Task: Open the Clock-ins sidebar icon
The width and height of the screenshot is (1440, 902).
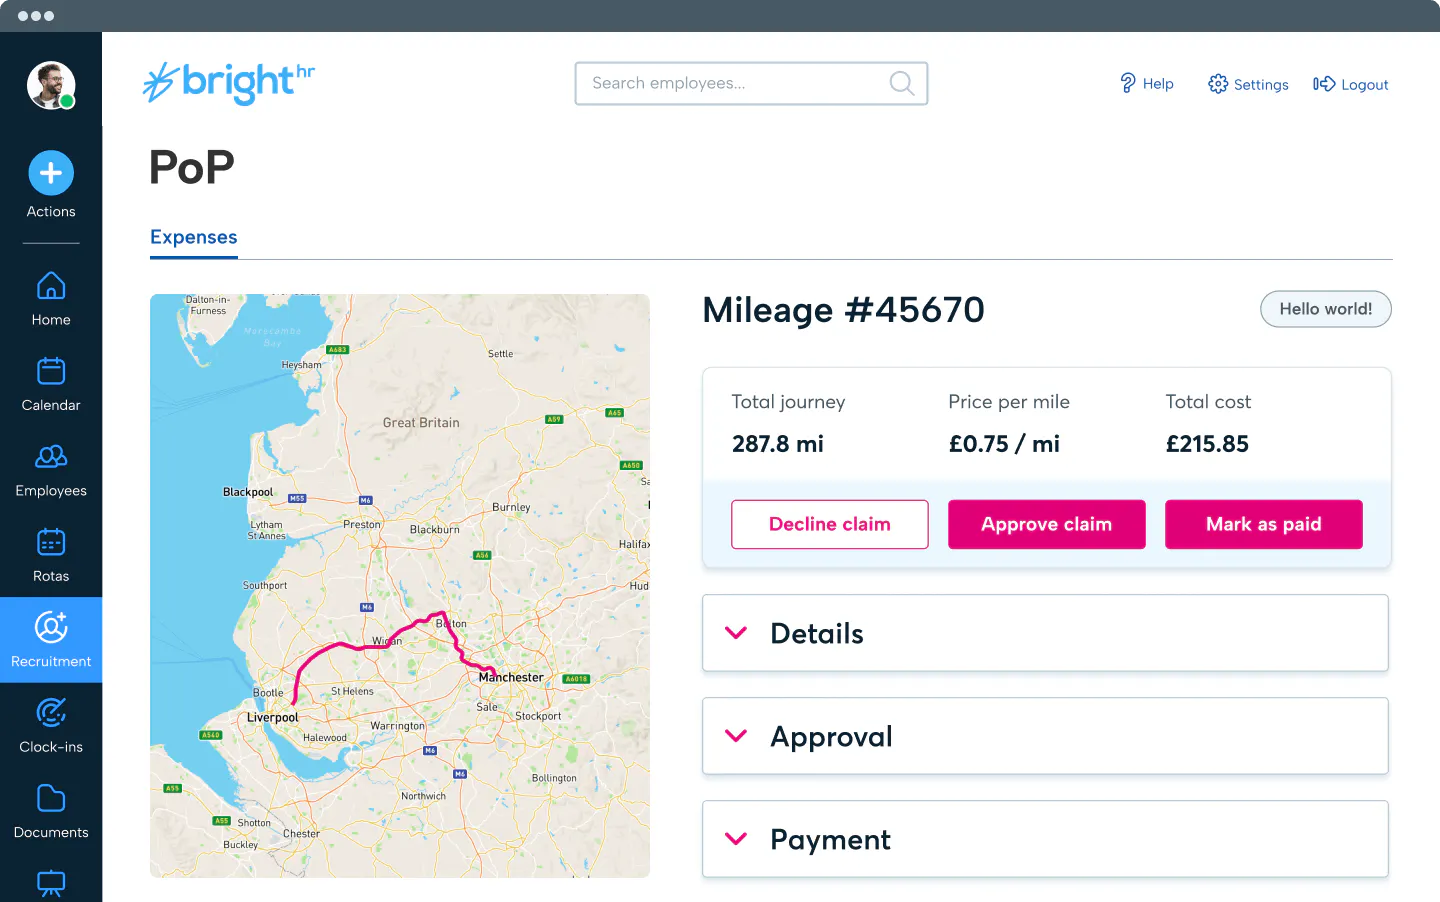Action: click(x=51, y=713)
